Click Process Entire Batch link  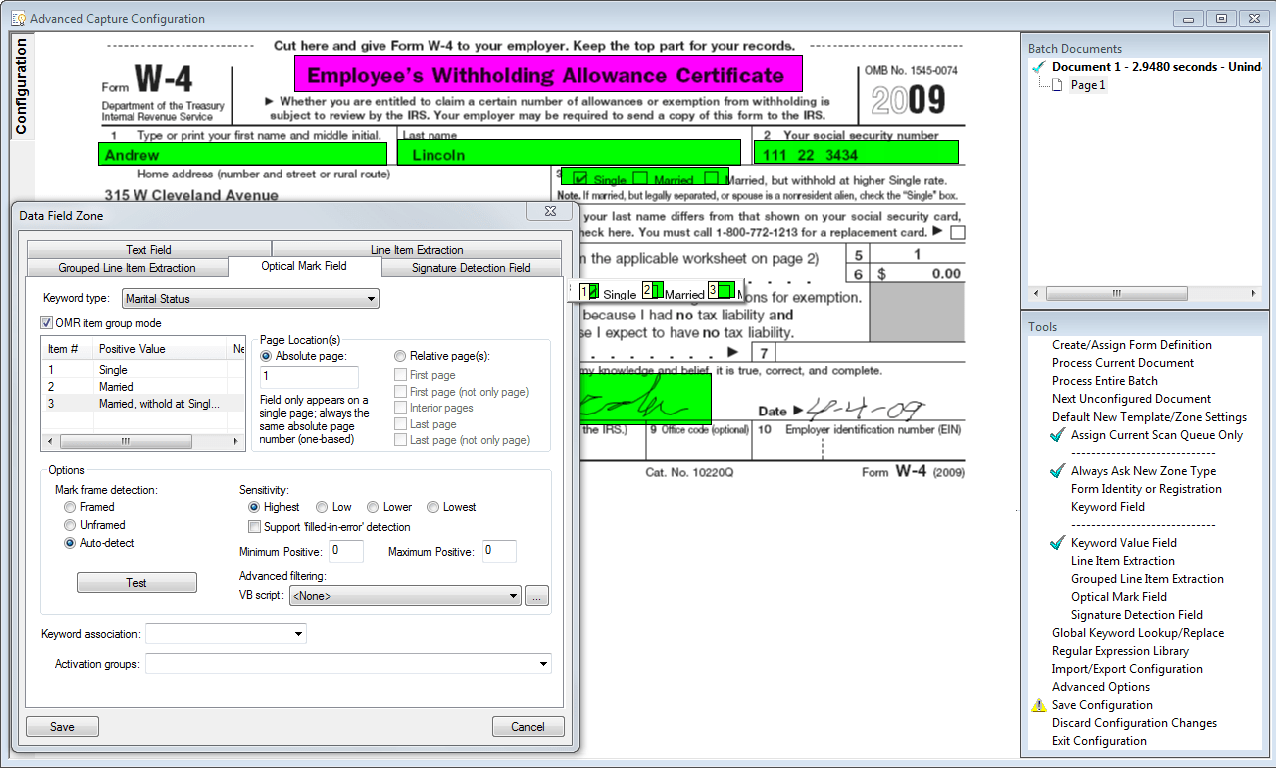1105,381
